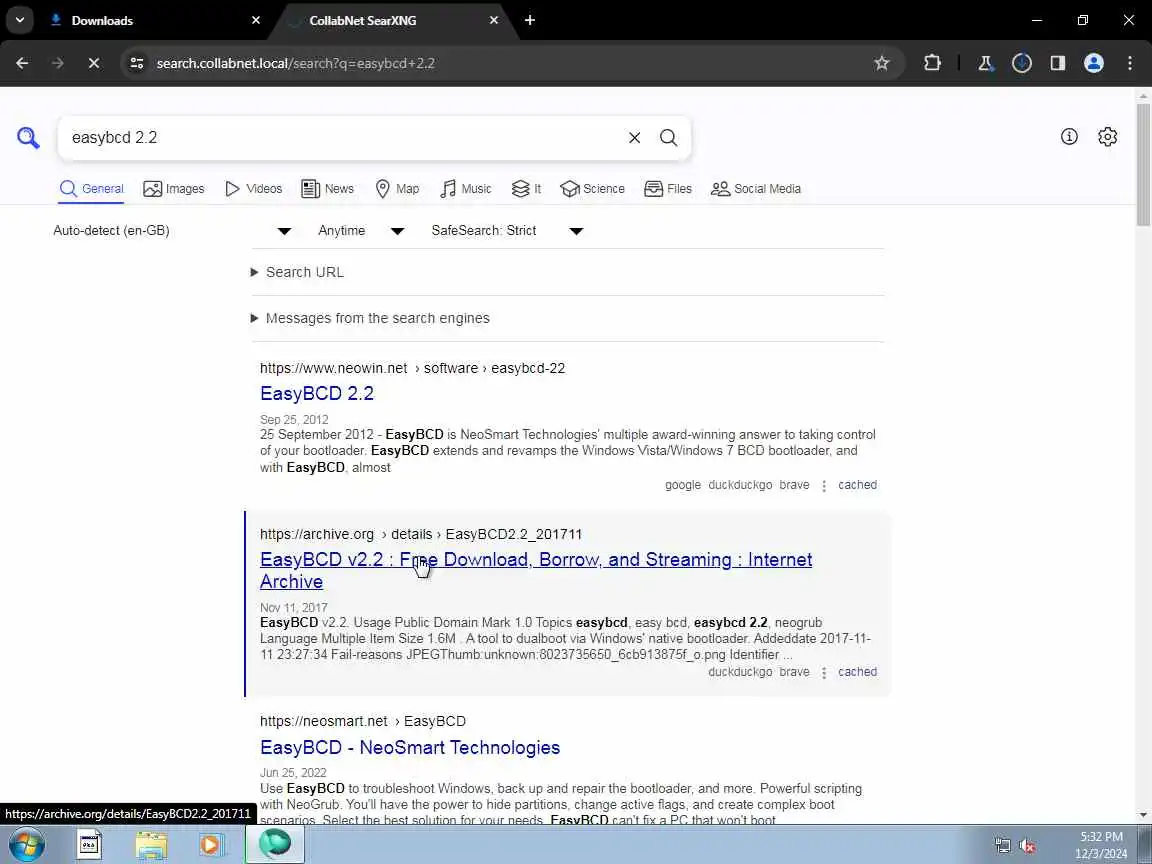
Task: Switch to It search category
Action: [x=526, y=189]
